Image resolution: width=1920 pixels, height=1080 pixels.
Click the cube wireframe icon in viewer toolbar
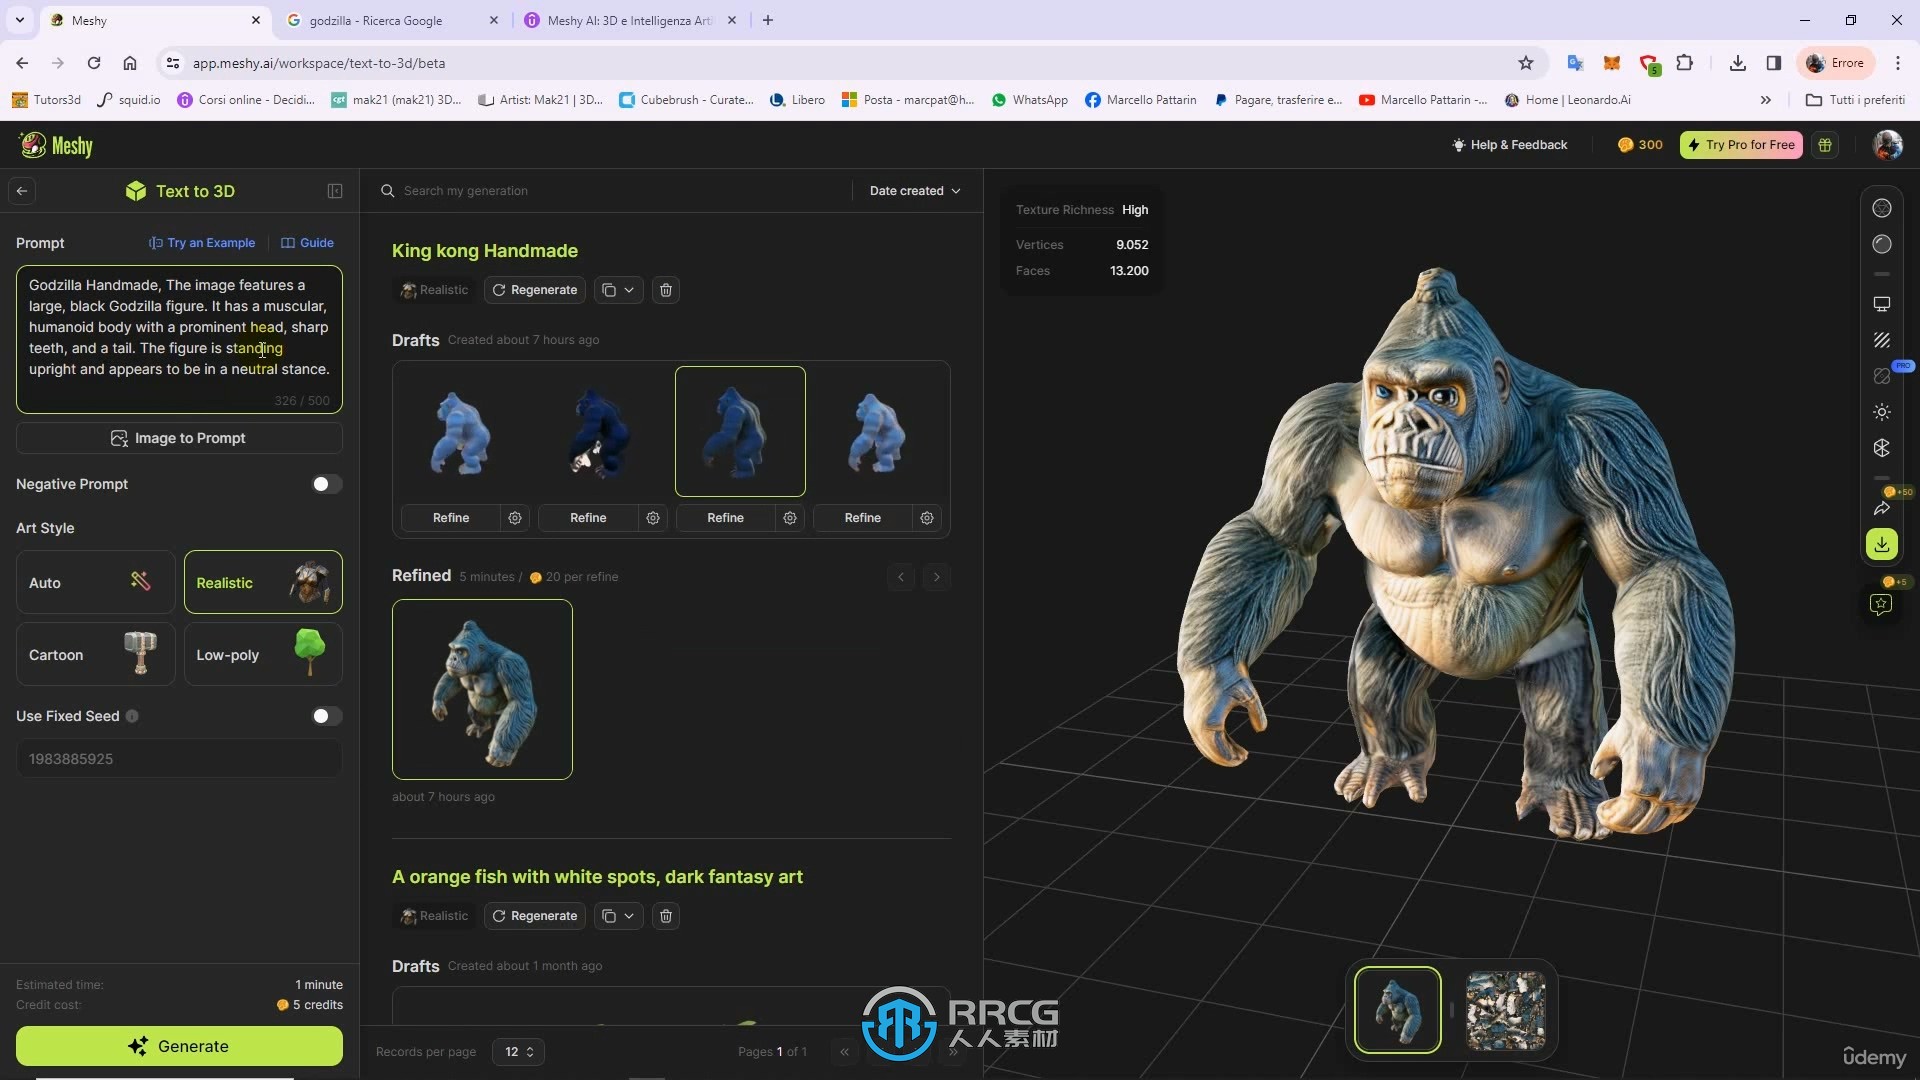click(1882, 448)
